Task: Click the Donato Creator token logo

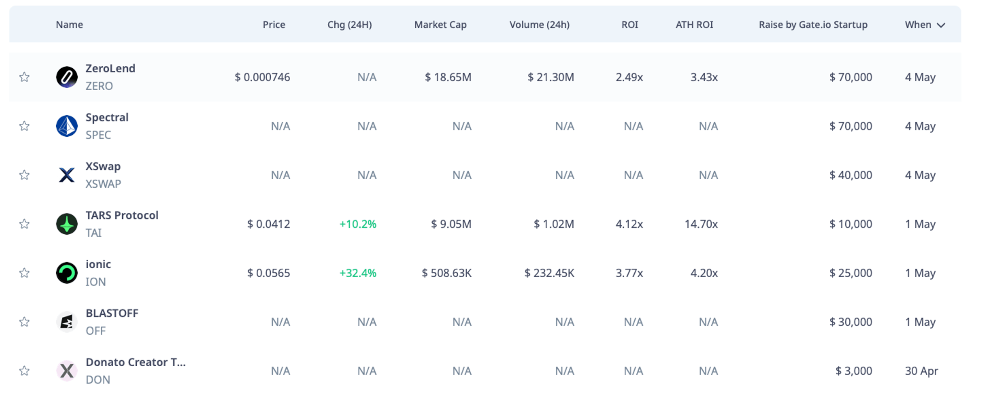Action: coord(67,371)
